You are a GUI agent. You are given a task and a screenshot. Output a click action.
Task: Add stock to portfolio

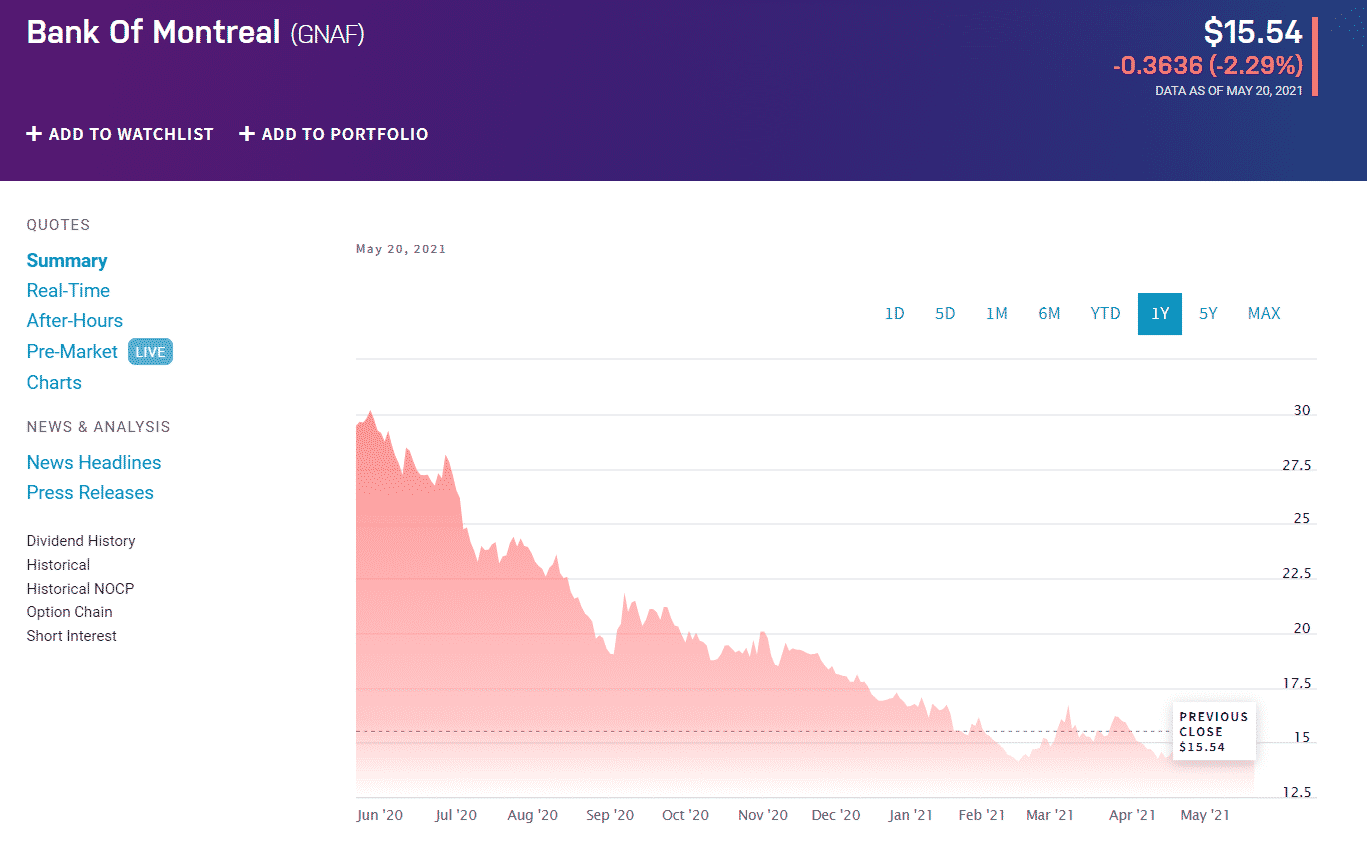click(x=334, y=134)
